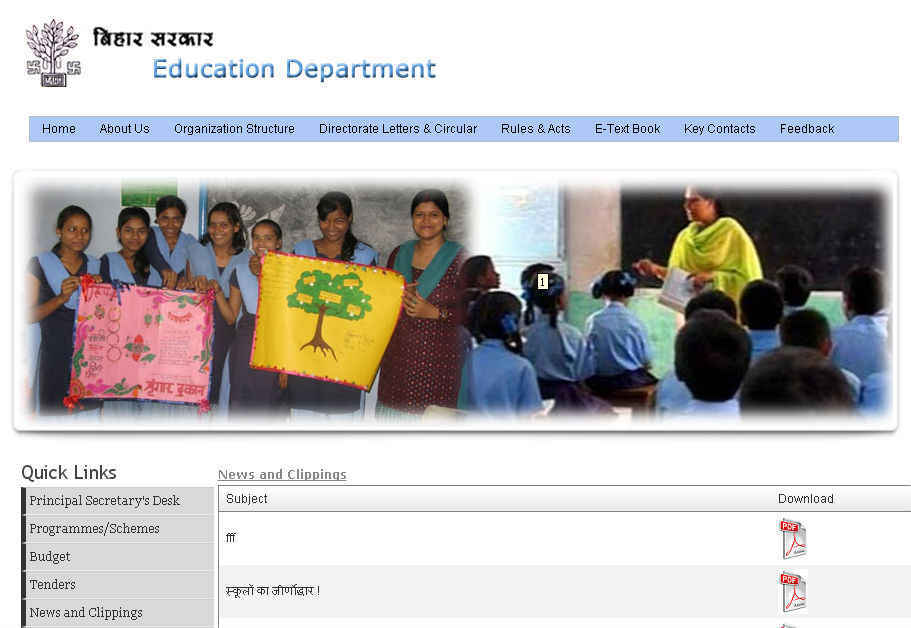Open Principal Secretary's Desk quick link
This screenshot has height=628, width=911.
coord(104,500)
